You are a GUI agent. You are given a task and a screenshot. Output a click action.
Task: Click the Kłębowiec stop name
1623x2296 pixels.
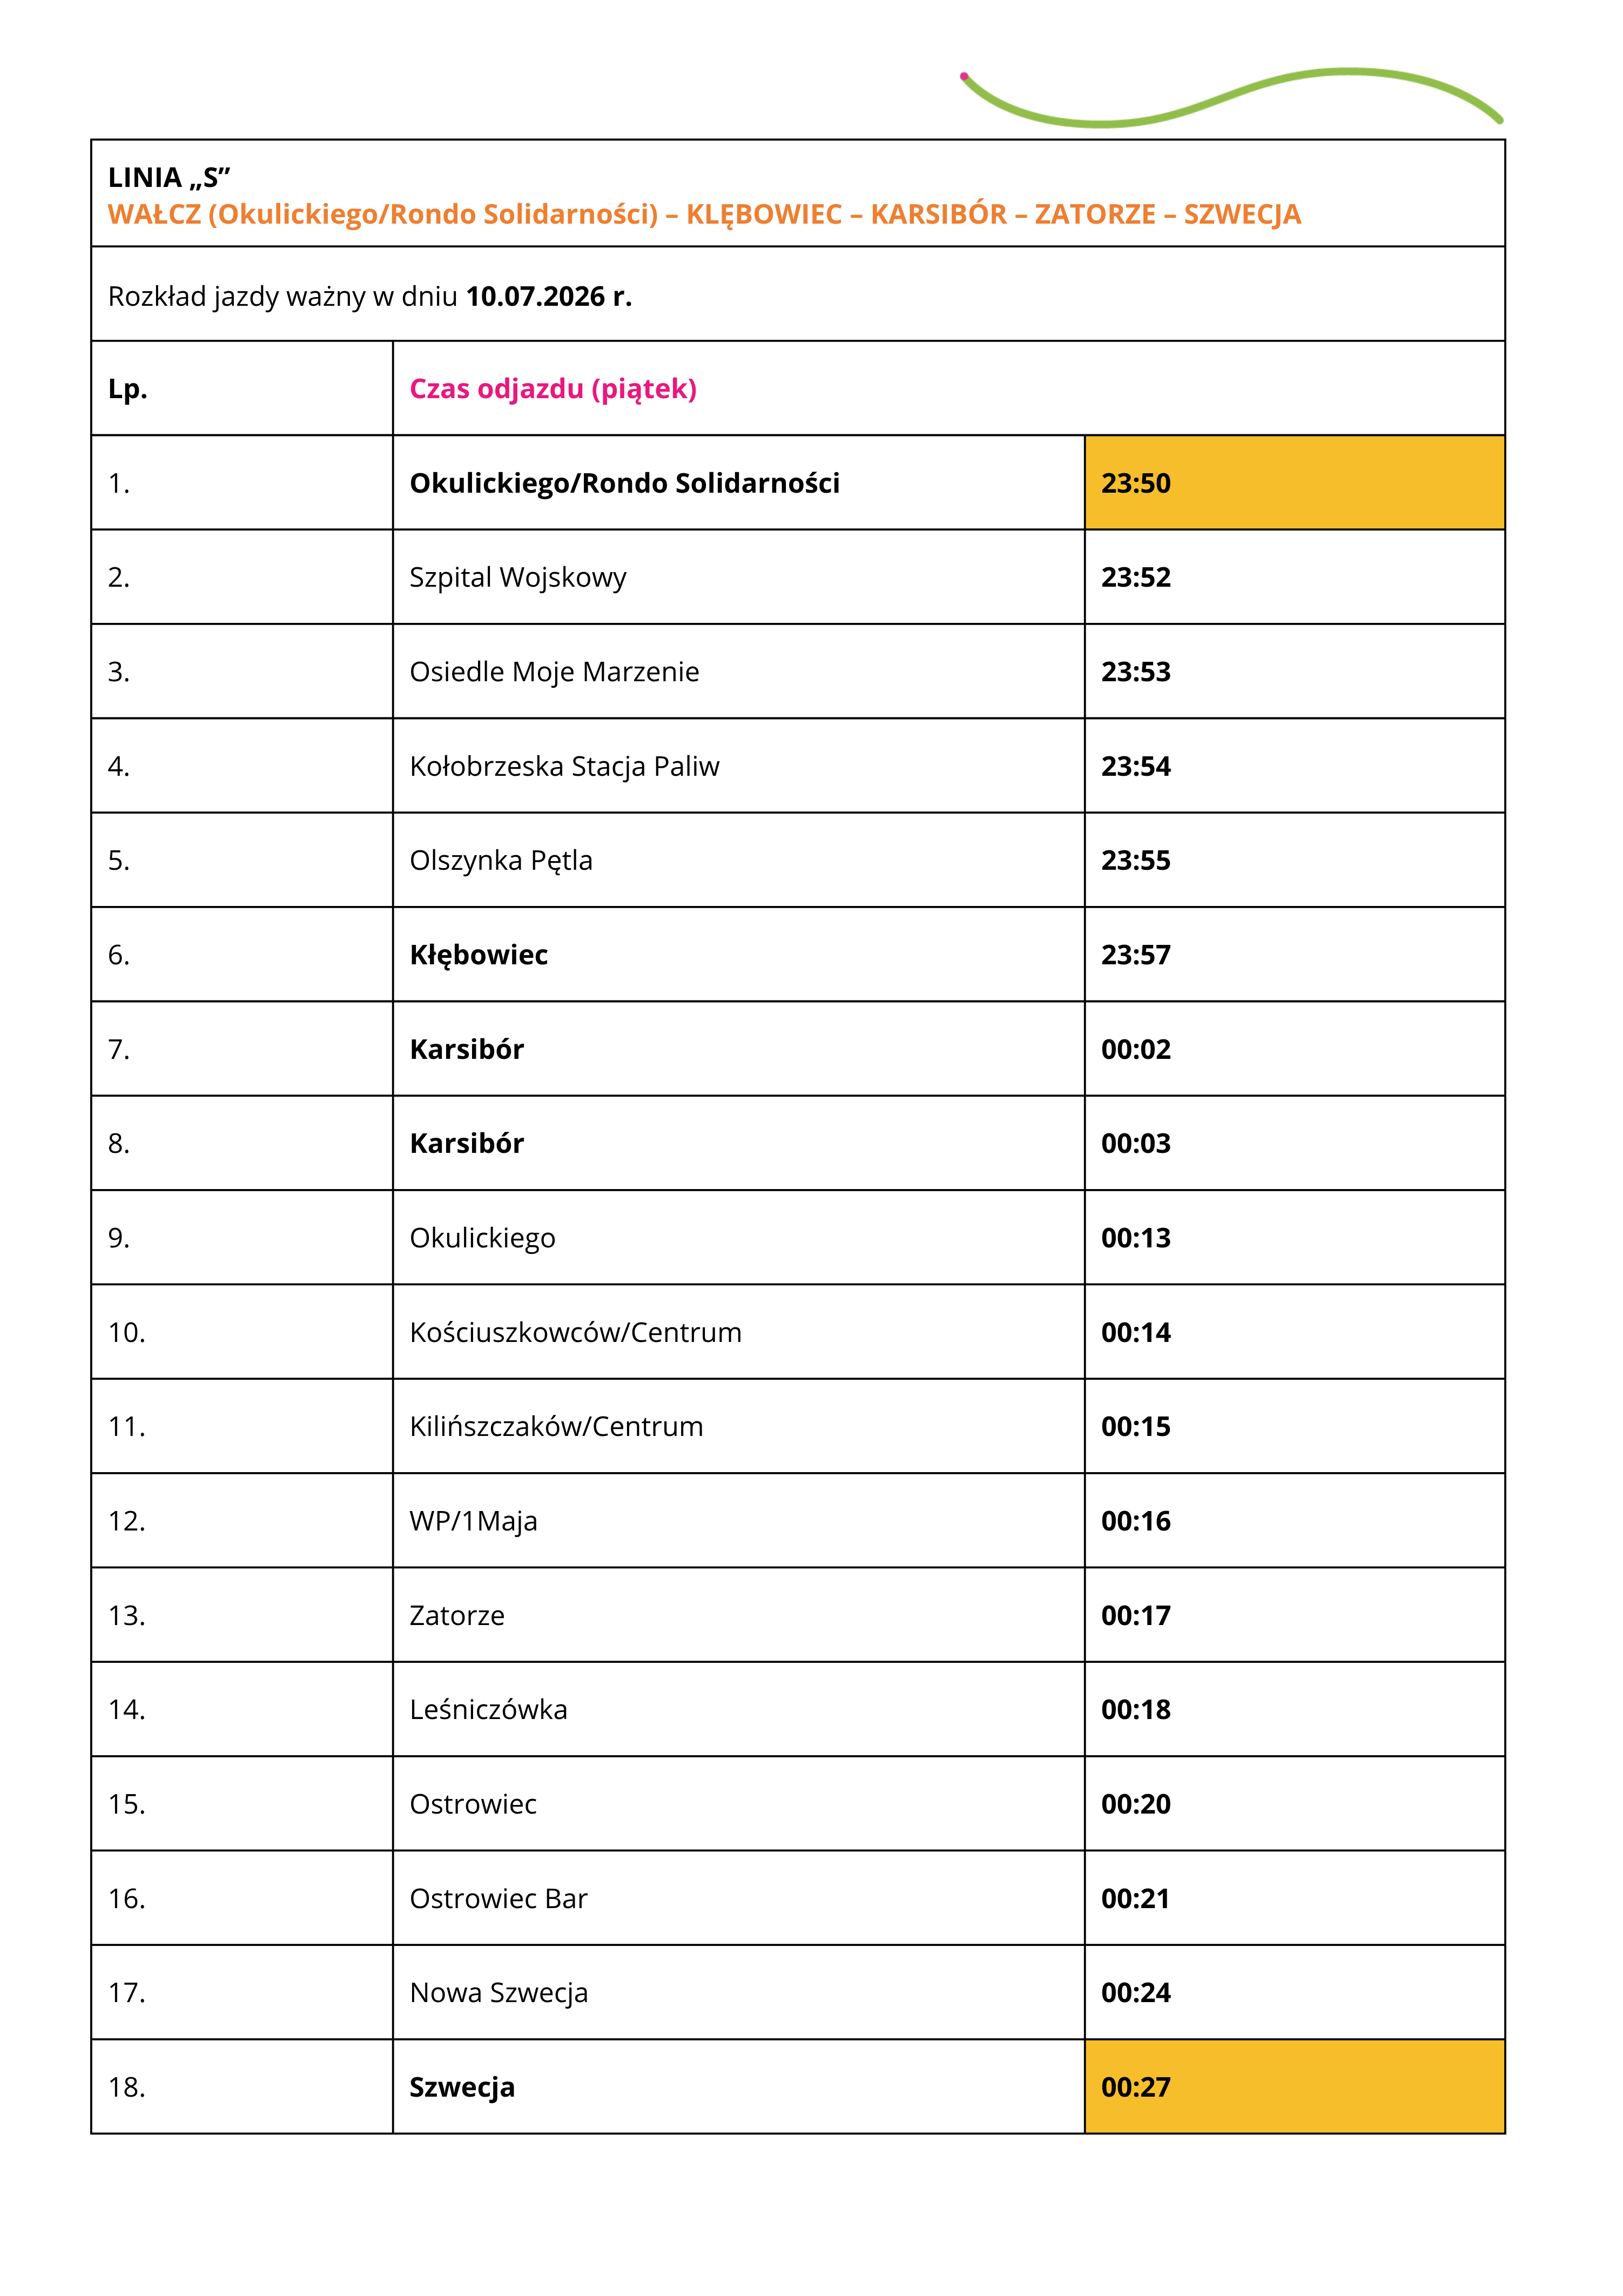click(478, 955)
